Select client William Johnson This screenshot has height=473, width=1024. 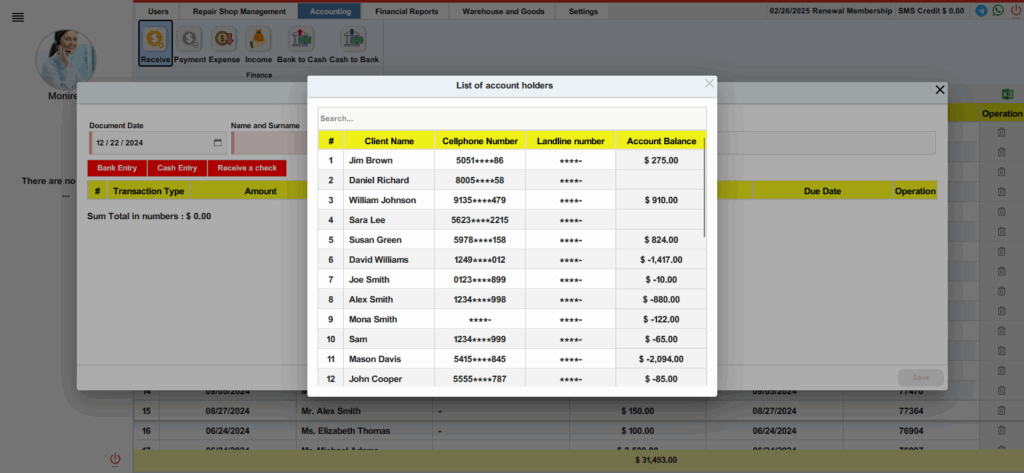pyautogui.click(x=382, y=200)
